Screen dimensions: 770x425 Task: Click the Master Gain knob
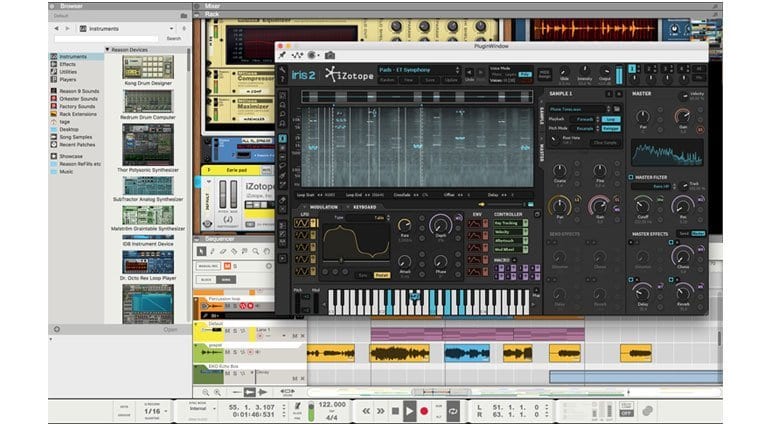coord(682,117)
